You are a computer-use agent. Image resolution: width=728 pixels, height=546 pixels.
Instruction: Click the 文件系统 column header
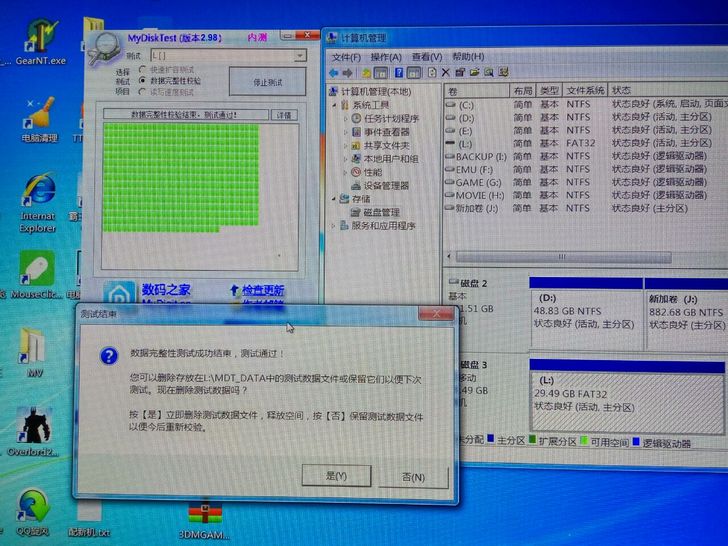pyautogui.click(x=585, y=91)
